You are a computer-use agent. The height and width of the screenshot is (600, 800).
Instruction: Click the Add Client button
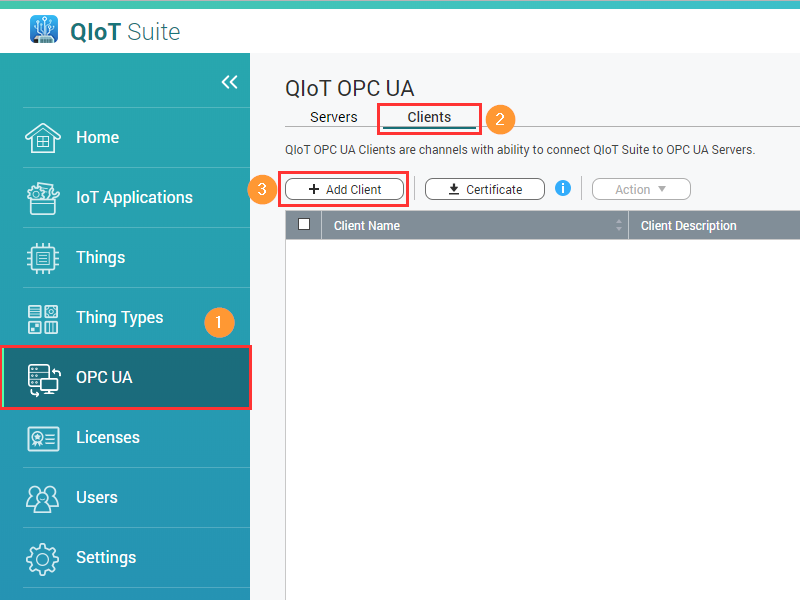coord(344,189)
